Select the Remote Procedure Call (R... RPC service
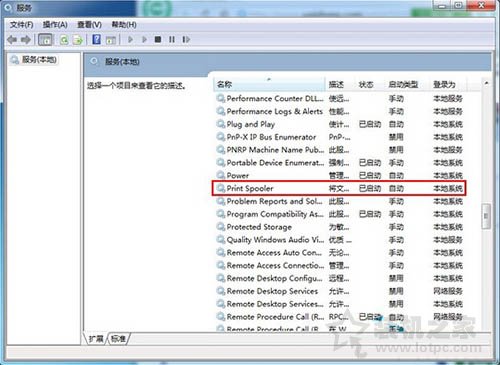Image resolution: width=500 pixels, height=365 pixels. [339, 317]
